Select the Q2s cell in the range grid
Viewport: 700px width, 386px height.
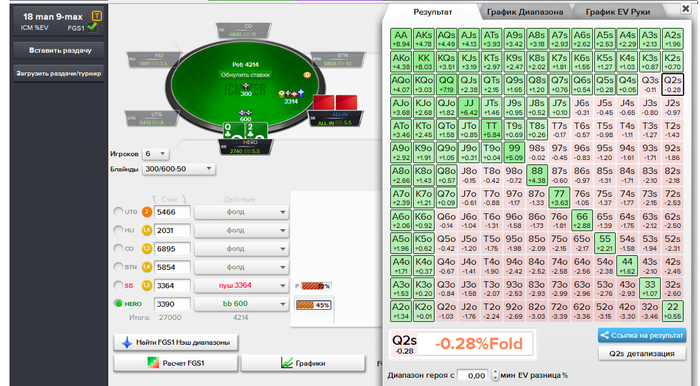point(672,84)
